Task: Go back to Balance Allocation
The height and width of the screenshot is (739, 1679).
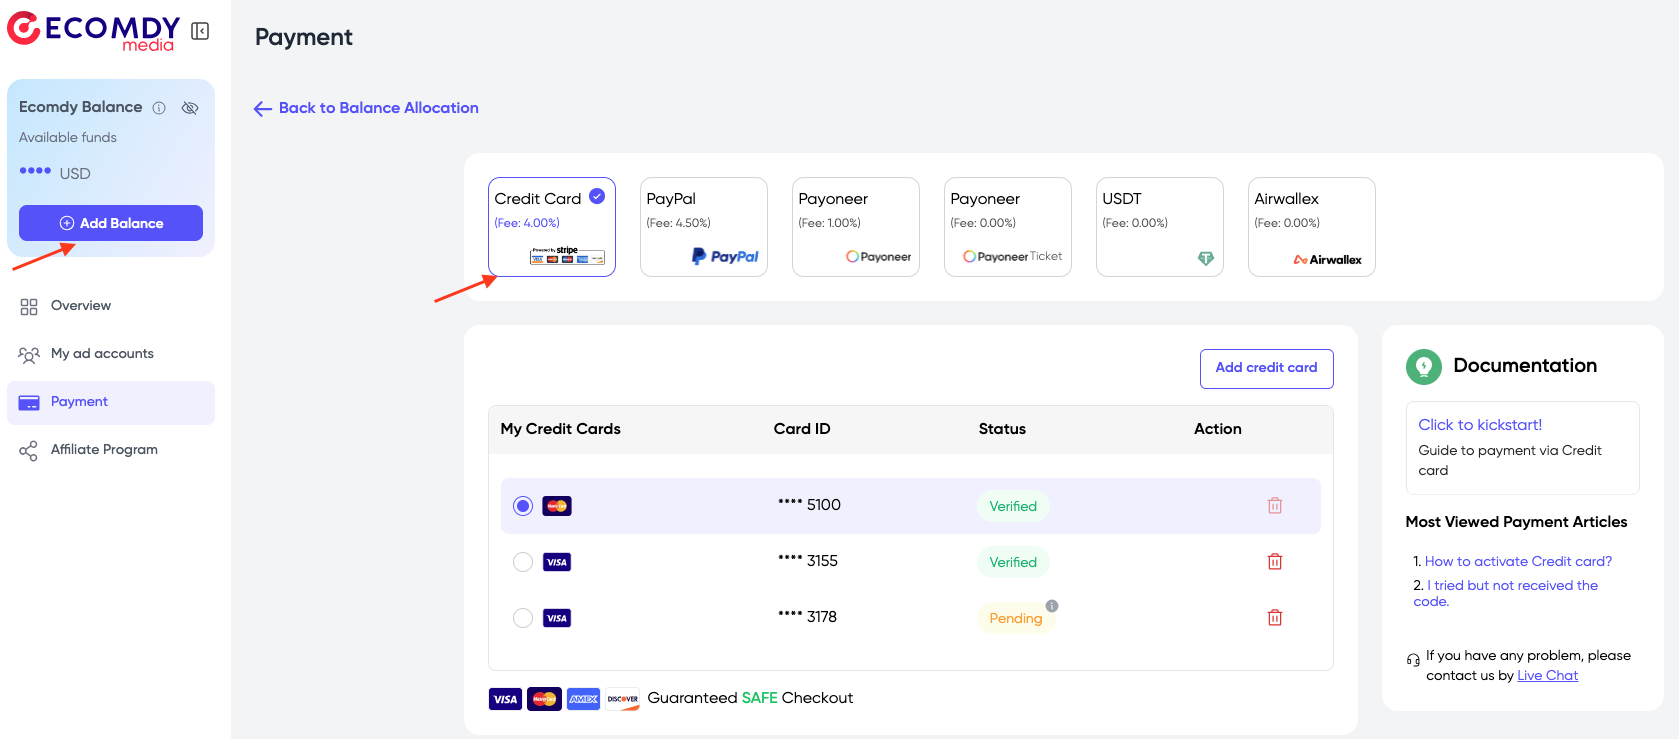Action: [366, 108]
